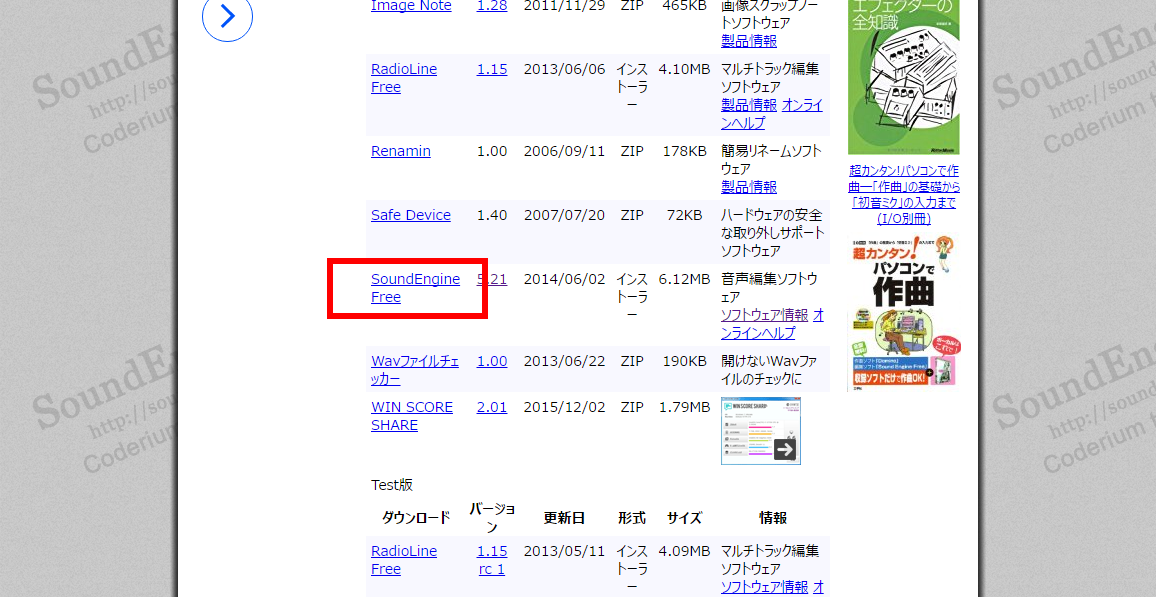Image resolution: width=1156 pixels, height=597 pixels.
Task: Click WIN SCORE SHARE version 2.01 link
Action: pos(492,408)
